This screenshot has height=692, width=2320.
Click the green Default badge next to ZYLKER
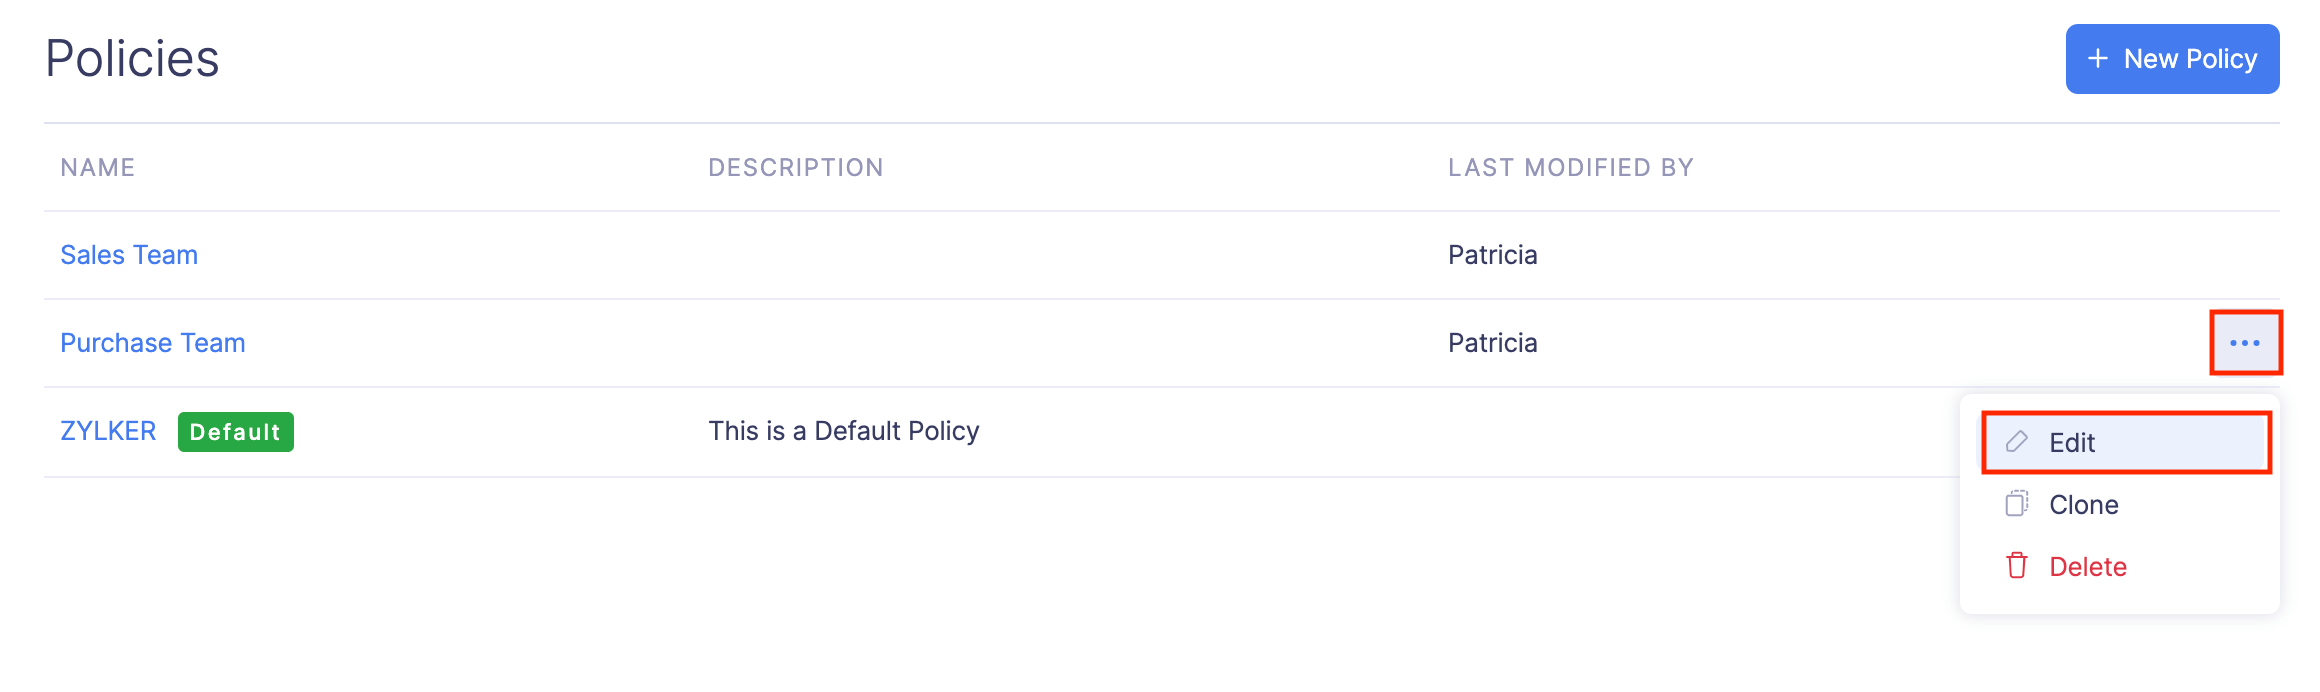click(x=235, y=431)
